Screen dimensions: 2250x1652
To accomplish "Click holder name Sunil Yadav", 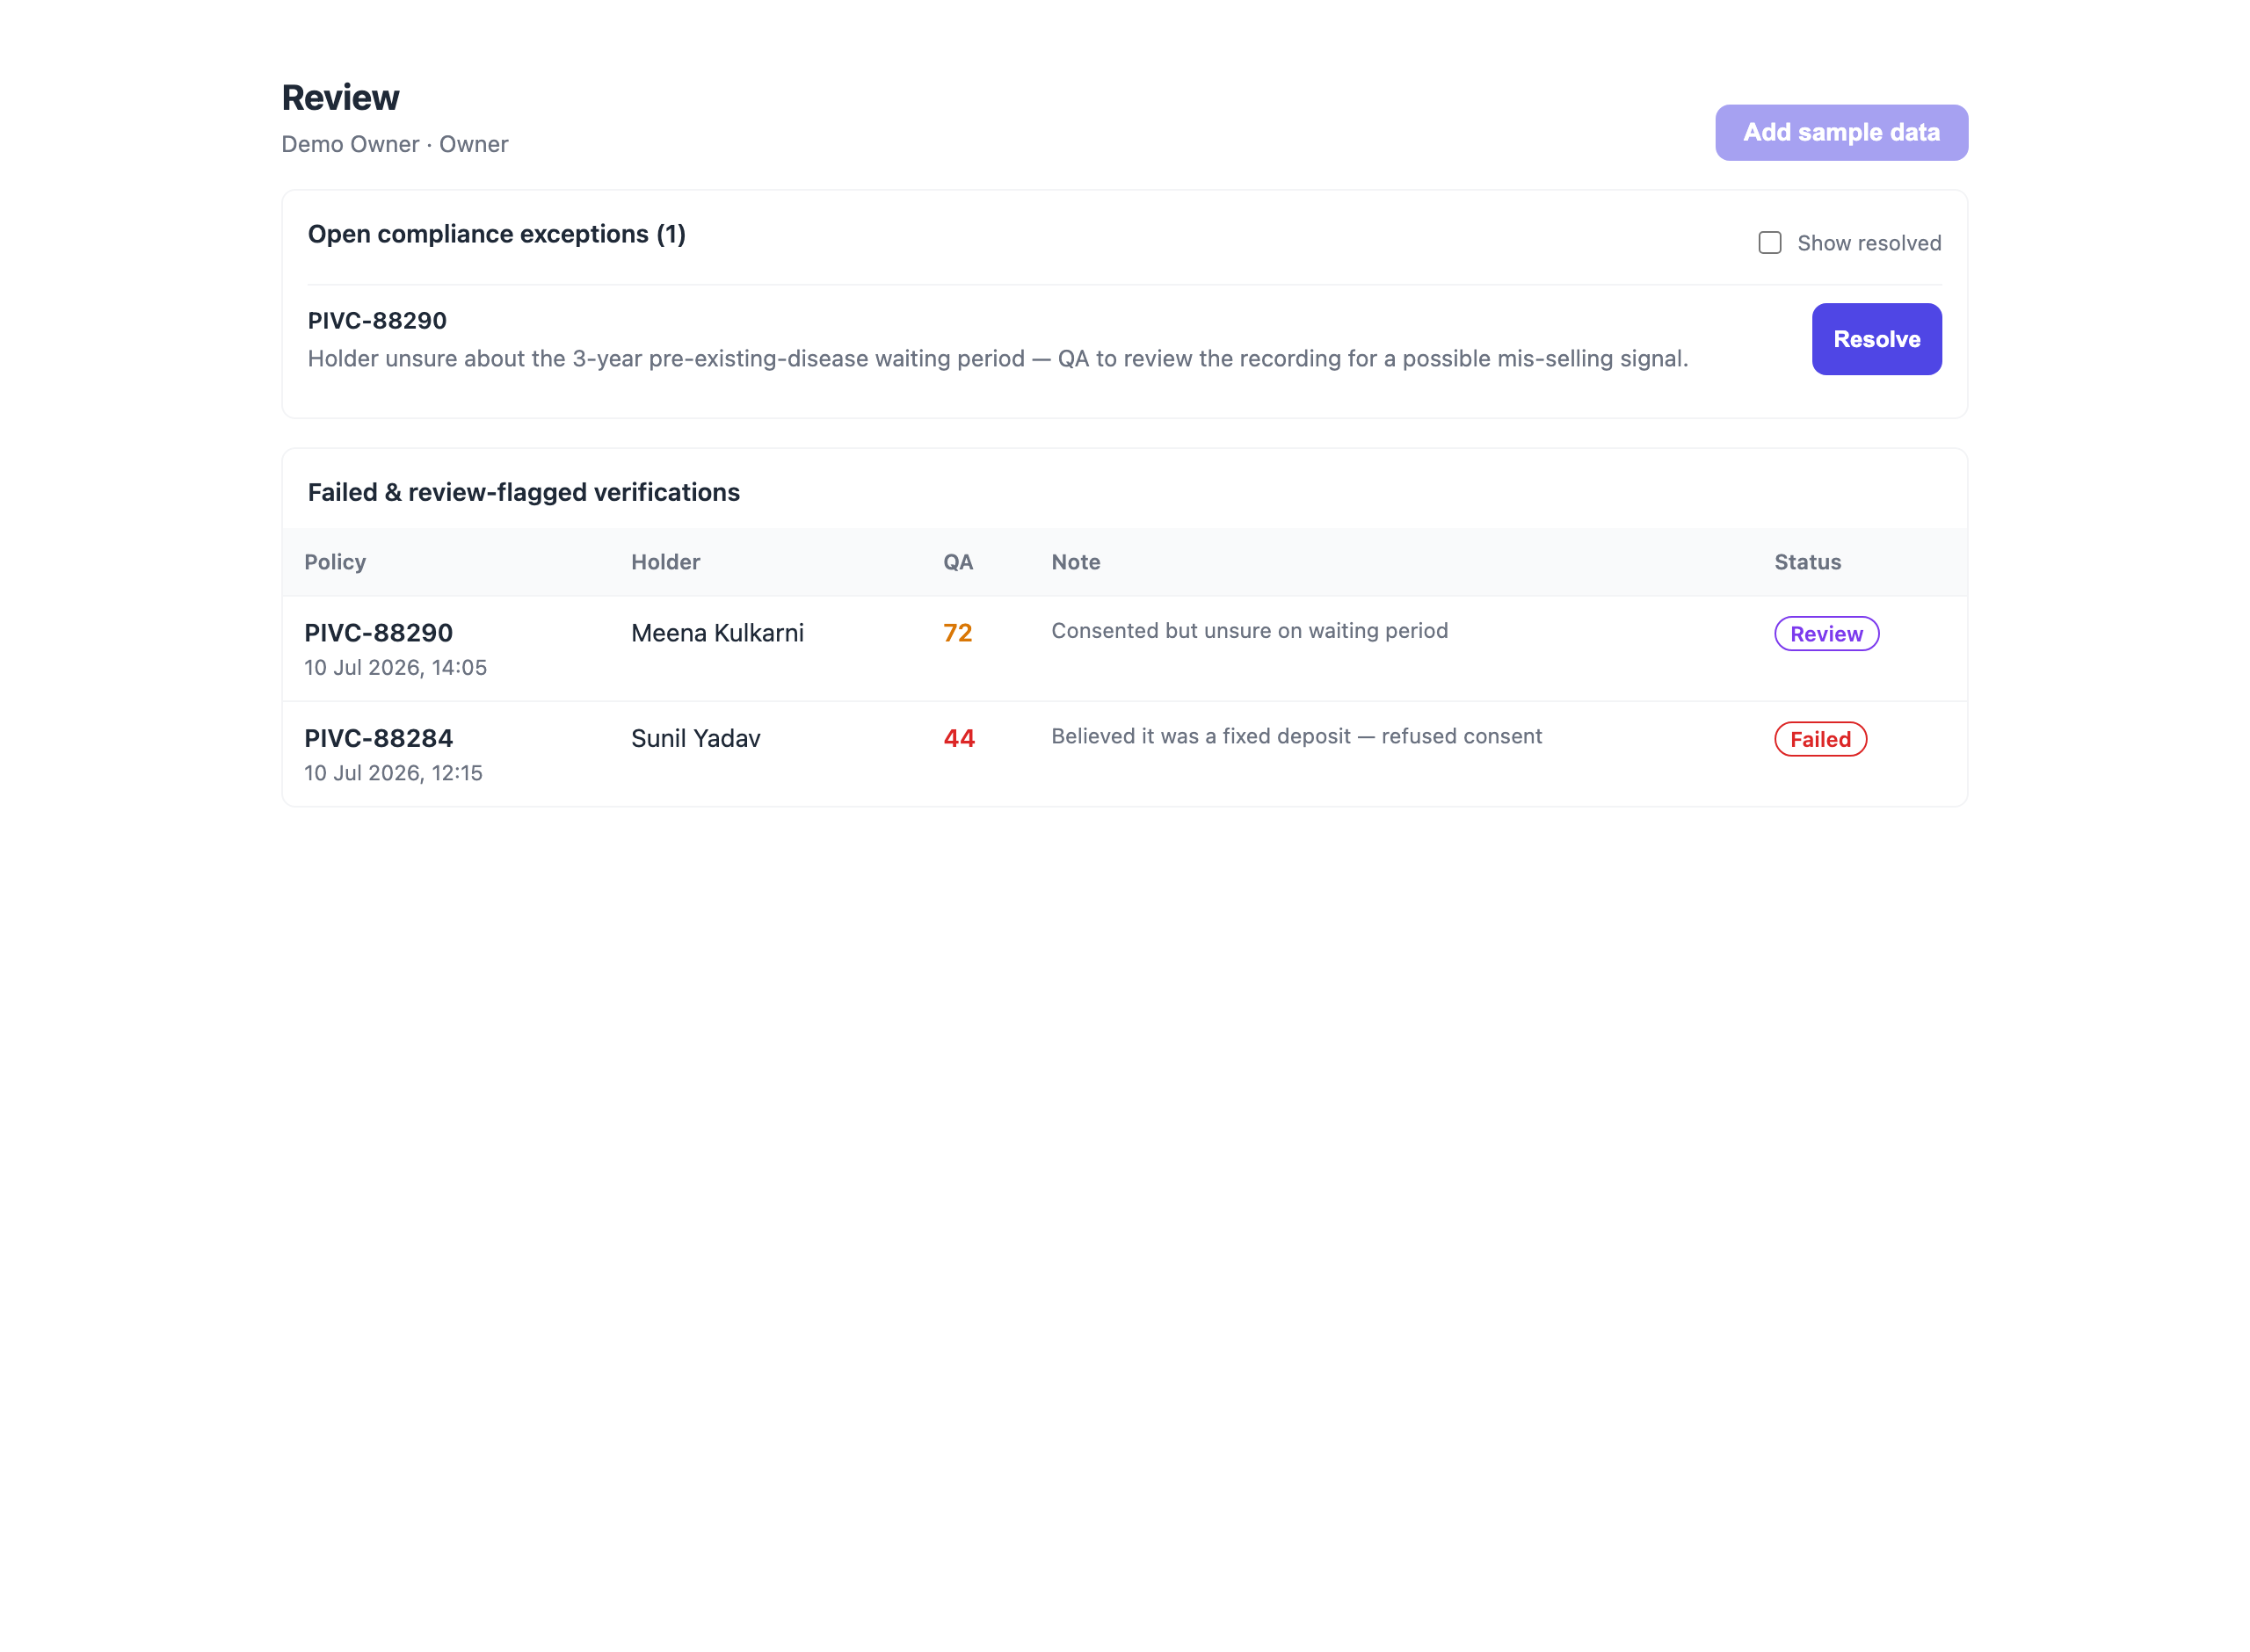I will tap(695, 738).
